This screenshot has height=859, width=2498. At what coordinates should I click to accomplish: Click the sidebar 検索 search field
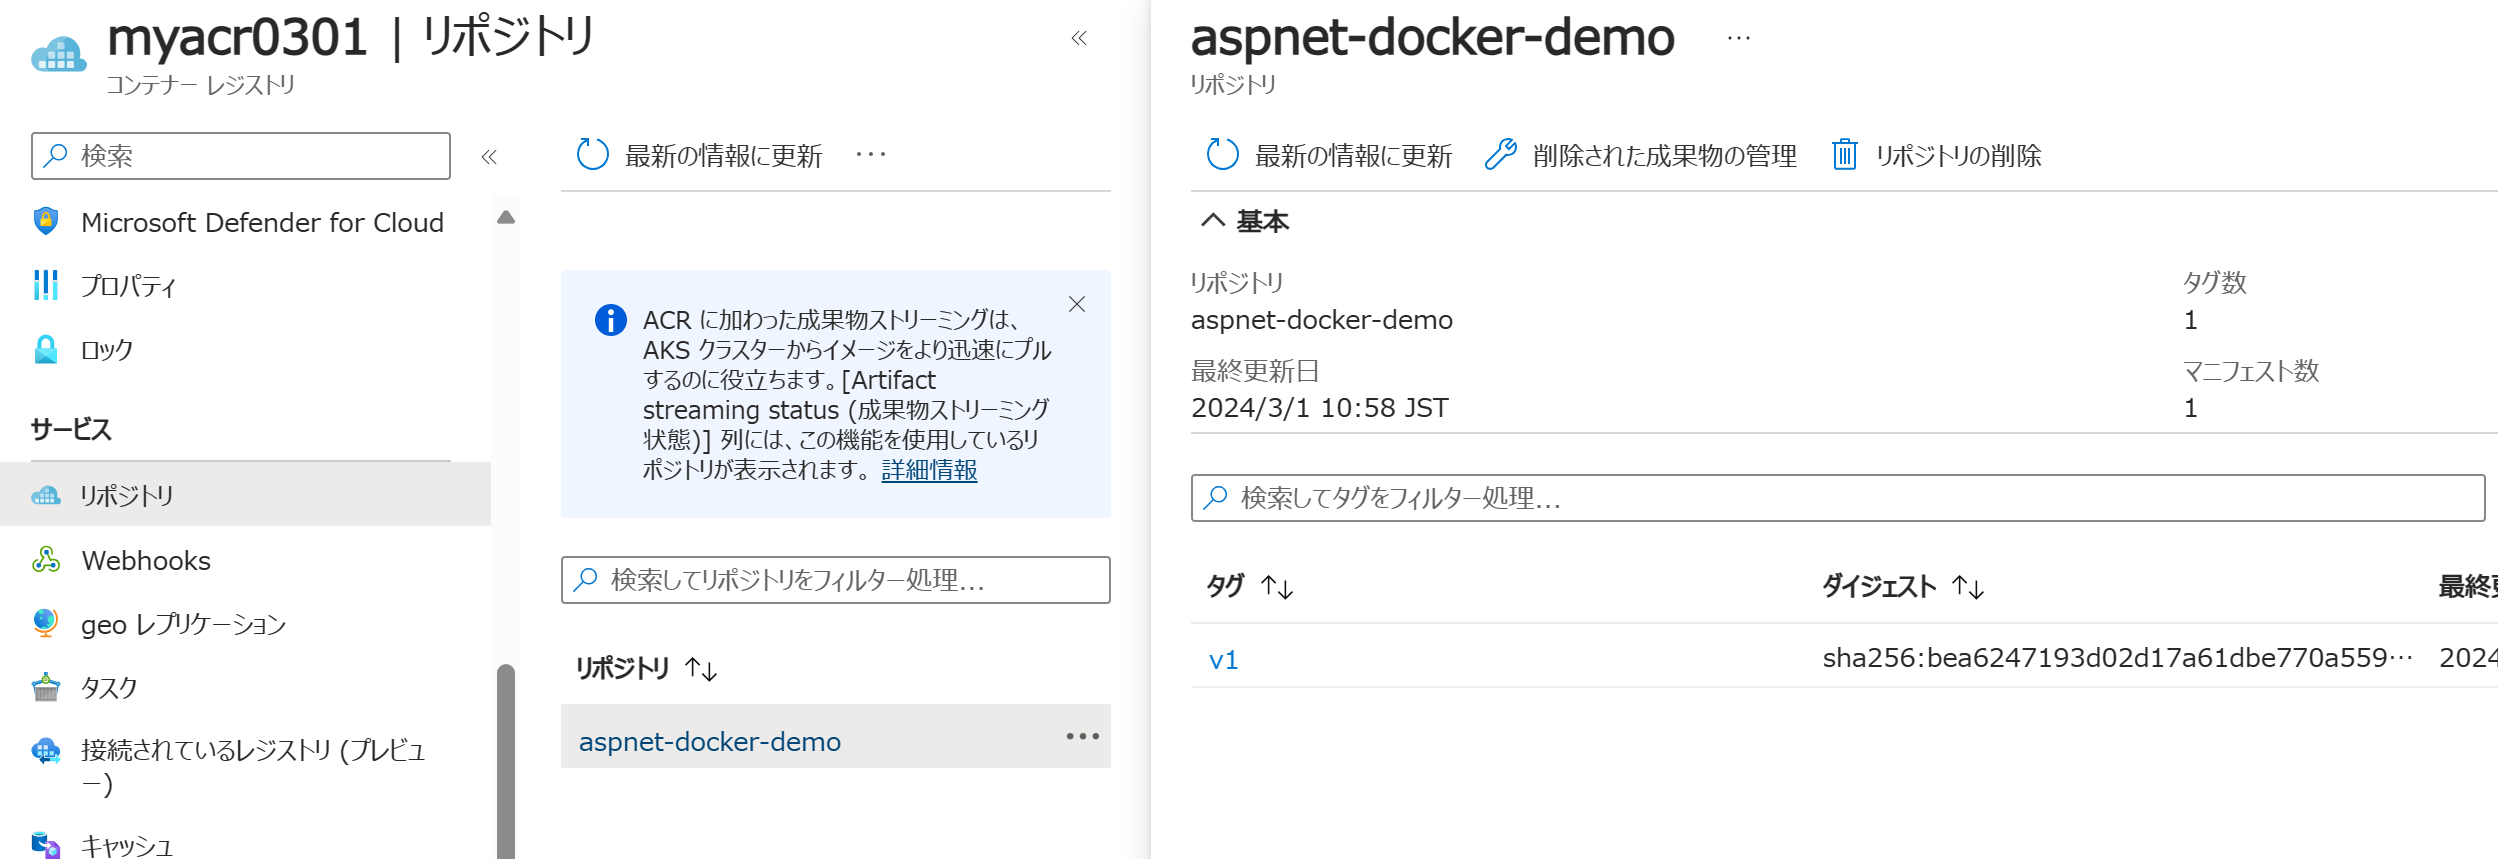tap(241, 156)
